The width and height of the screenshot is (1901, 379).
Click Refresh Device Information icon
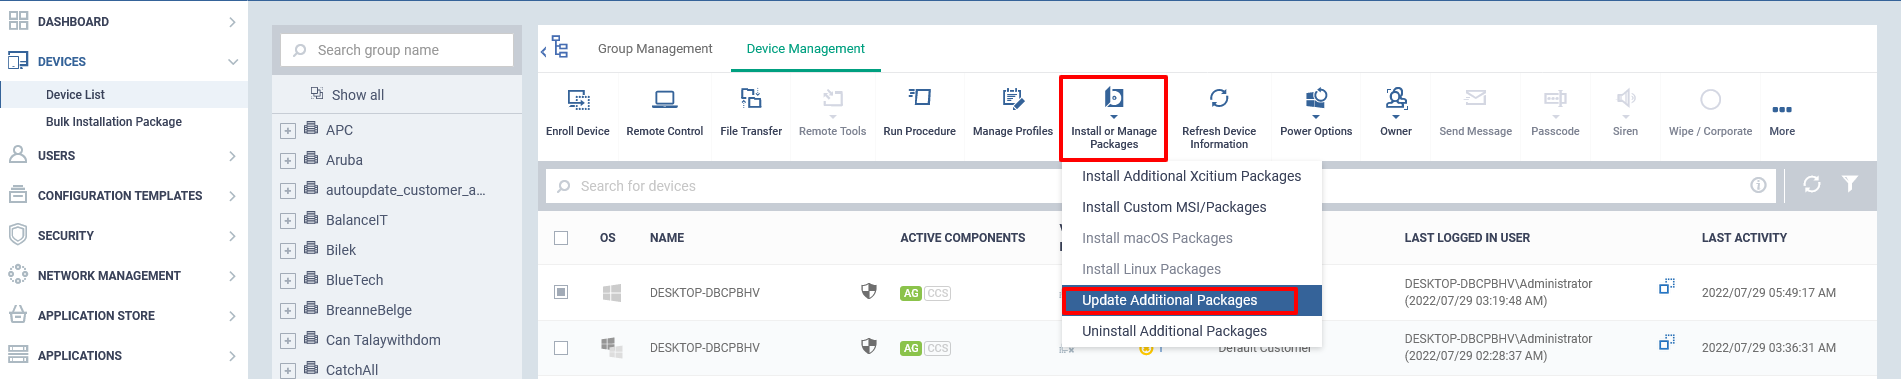click(x=1219, y=98)
